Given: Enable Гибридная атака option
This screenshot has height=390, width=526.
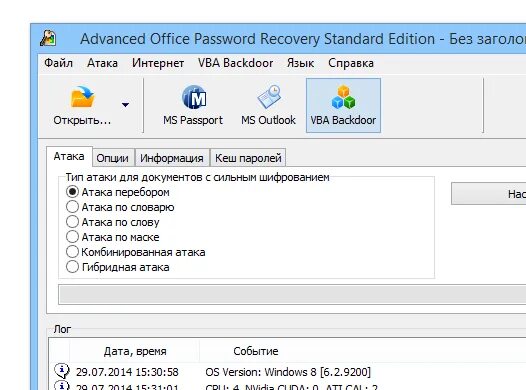Looking at the screenshot, I should (x=72, y=267).
